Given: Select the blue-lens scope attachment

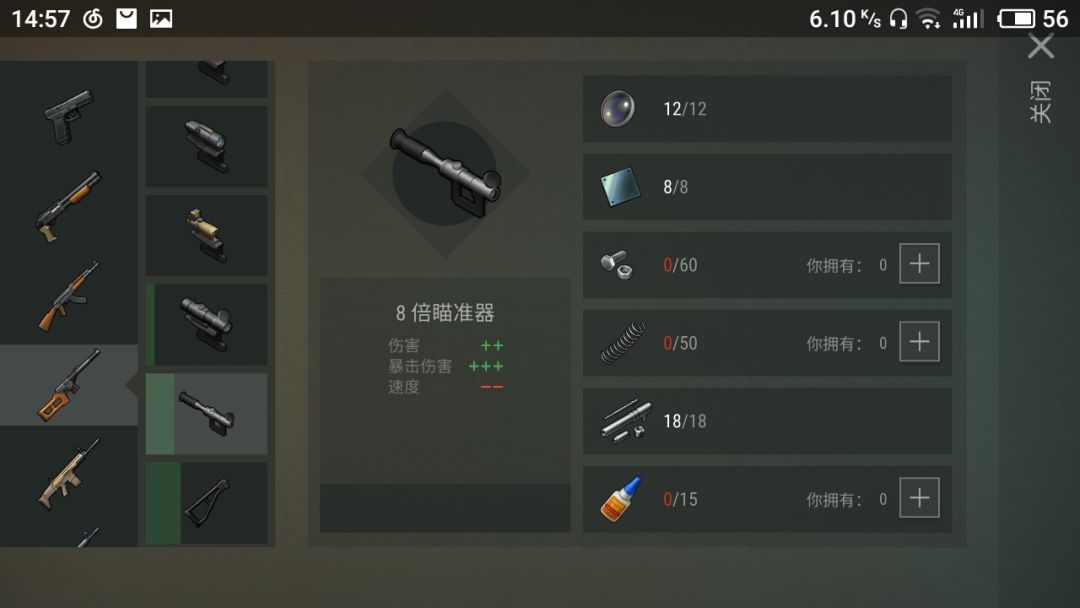Looking at the screenshot, I should (207, 146).
